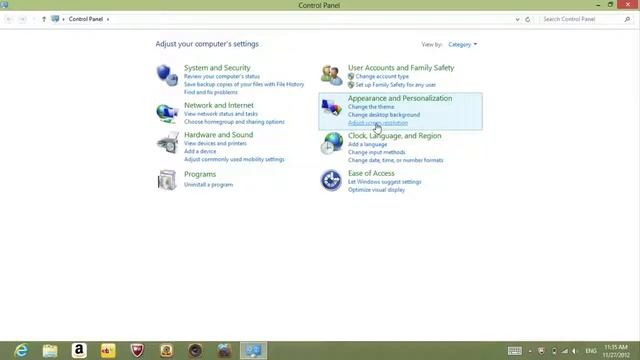This screenshot has height=360, width=640.
Task: Click Optimize visual display
Action: point(376,190)
